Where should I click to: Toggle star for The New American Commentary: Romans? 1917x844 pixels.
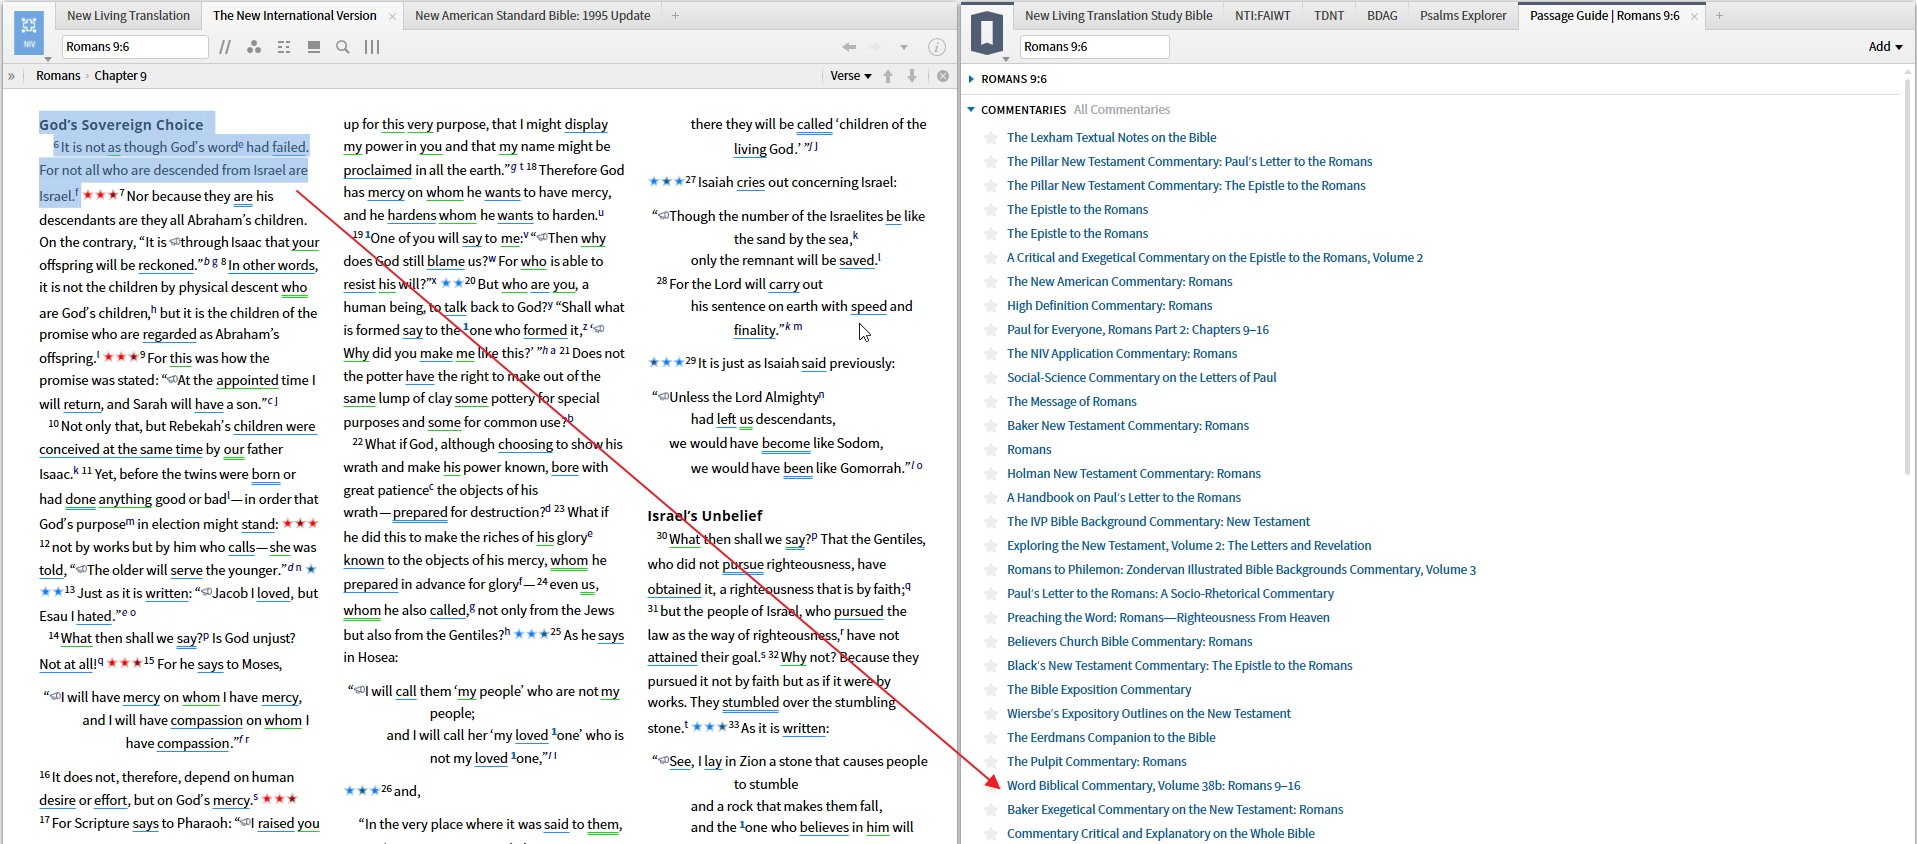(x=991, y=282)
